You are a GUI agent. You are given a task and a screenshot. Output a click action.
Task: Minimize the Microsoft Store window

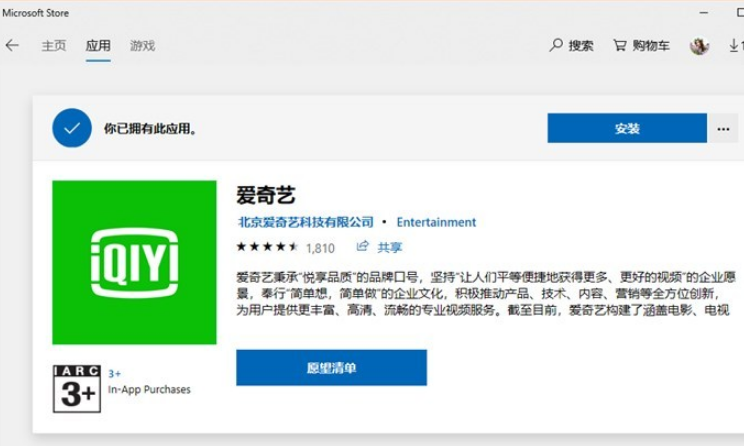704,13
